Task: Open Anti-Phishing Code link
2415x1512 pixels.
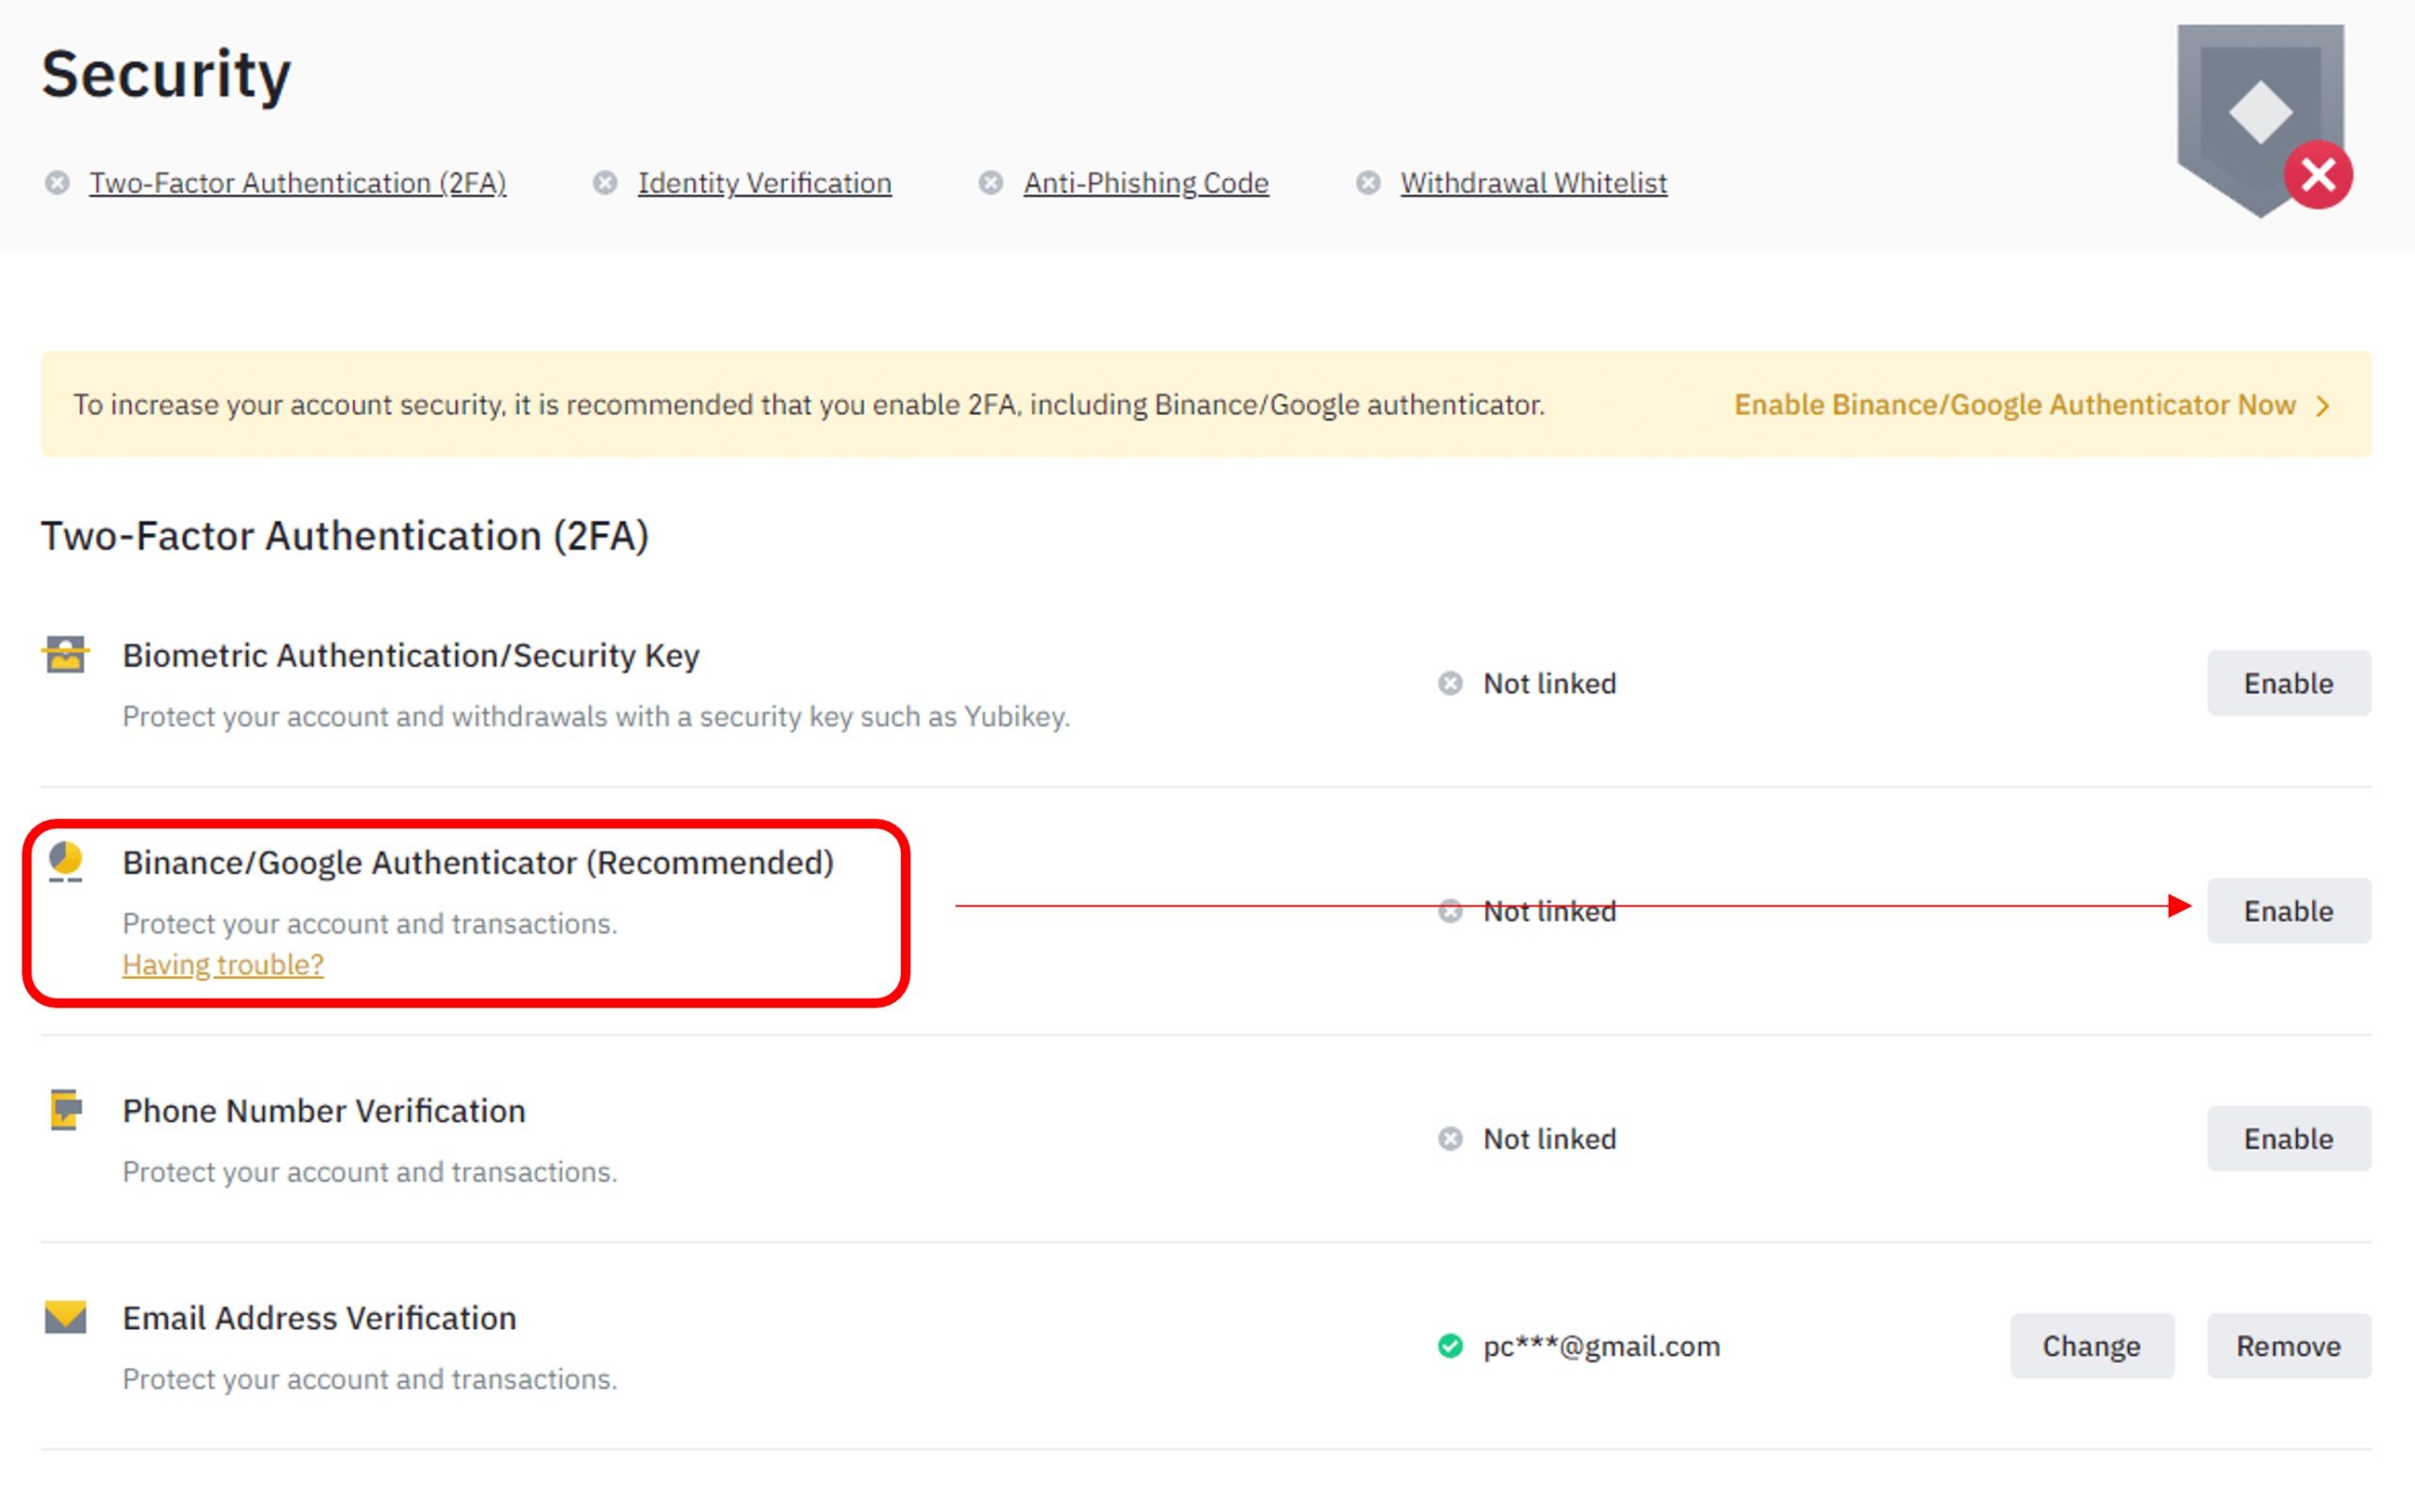Action: pos(1145,183)
